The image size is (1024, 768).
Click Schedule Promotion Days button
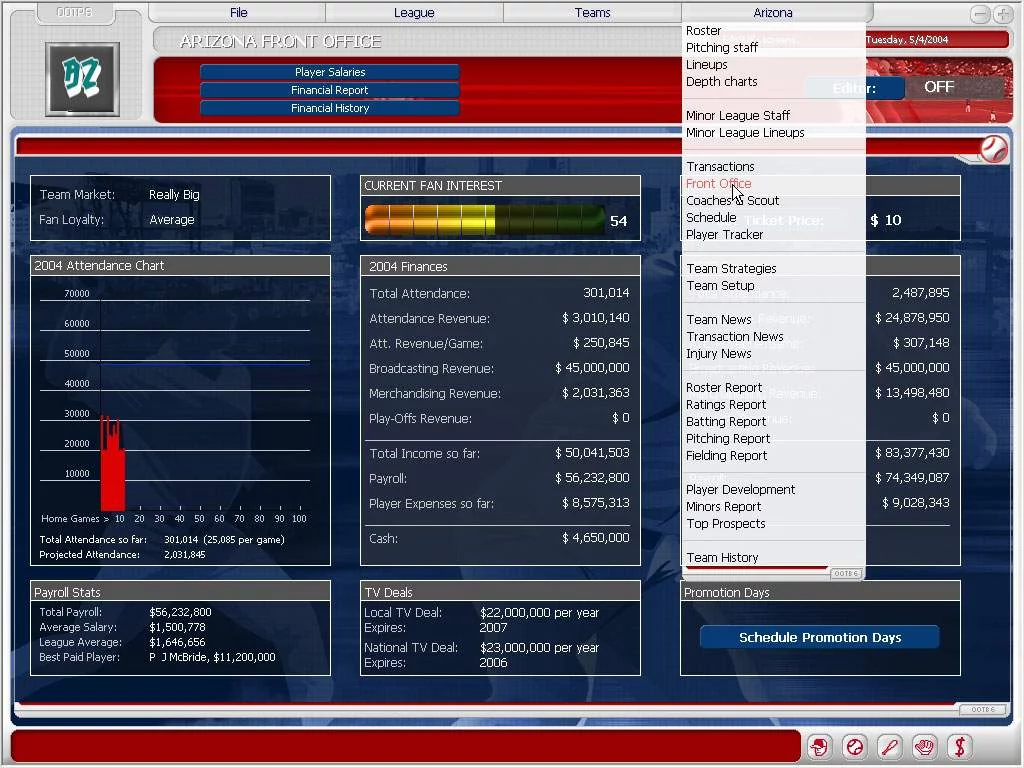tap(820, 637)
